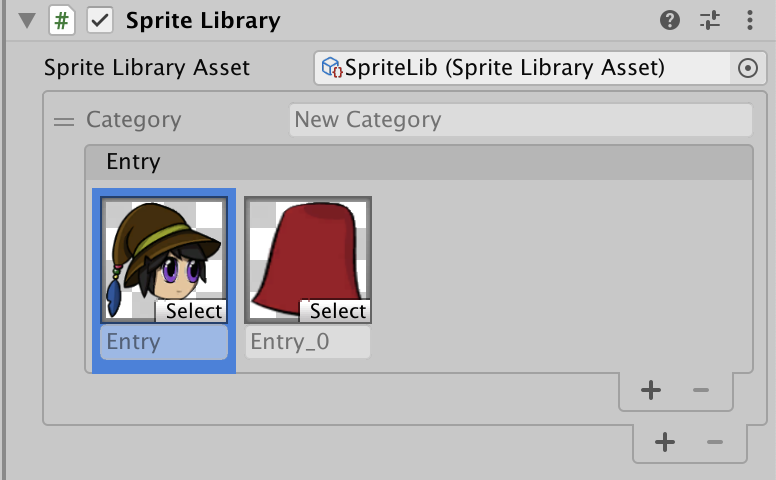Open the three-dot component context menu
Screen dimensions: 776x480
(750, 20)
